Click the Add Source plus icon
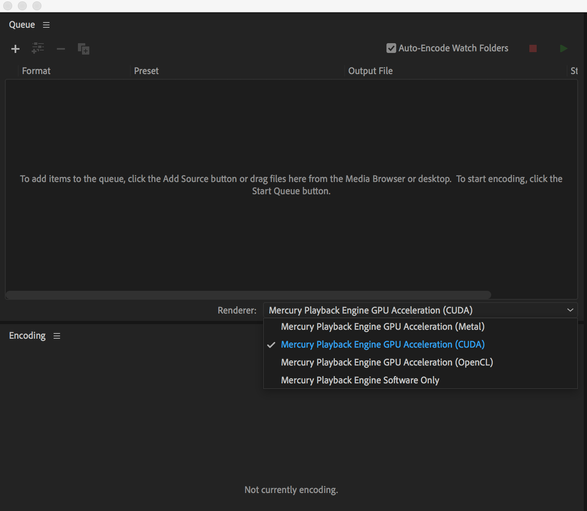This screenshot has width=587, height=511. [x=15, y=49]
